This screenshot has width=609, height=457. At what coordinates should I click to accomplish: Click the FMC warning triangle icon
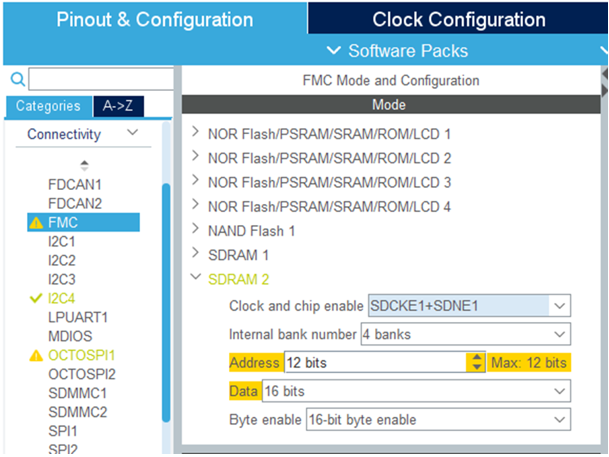[36, 223]
